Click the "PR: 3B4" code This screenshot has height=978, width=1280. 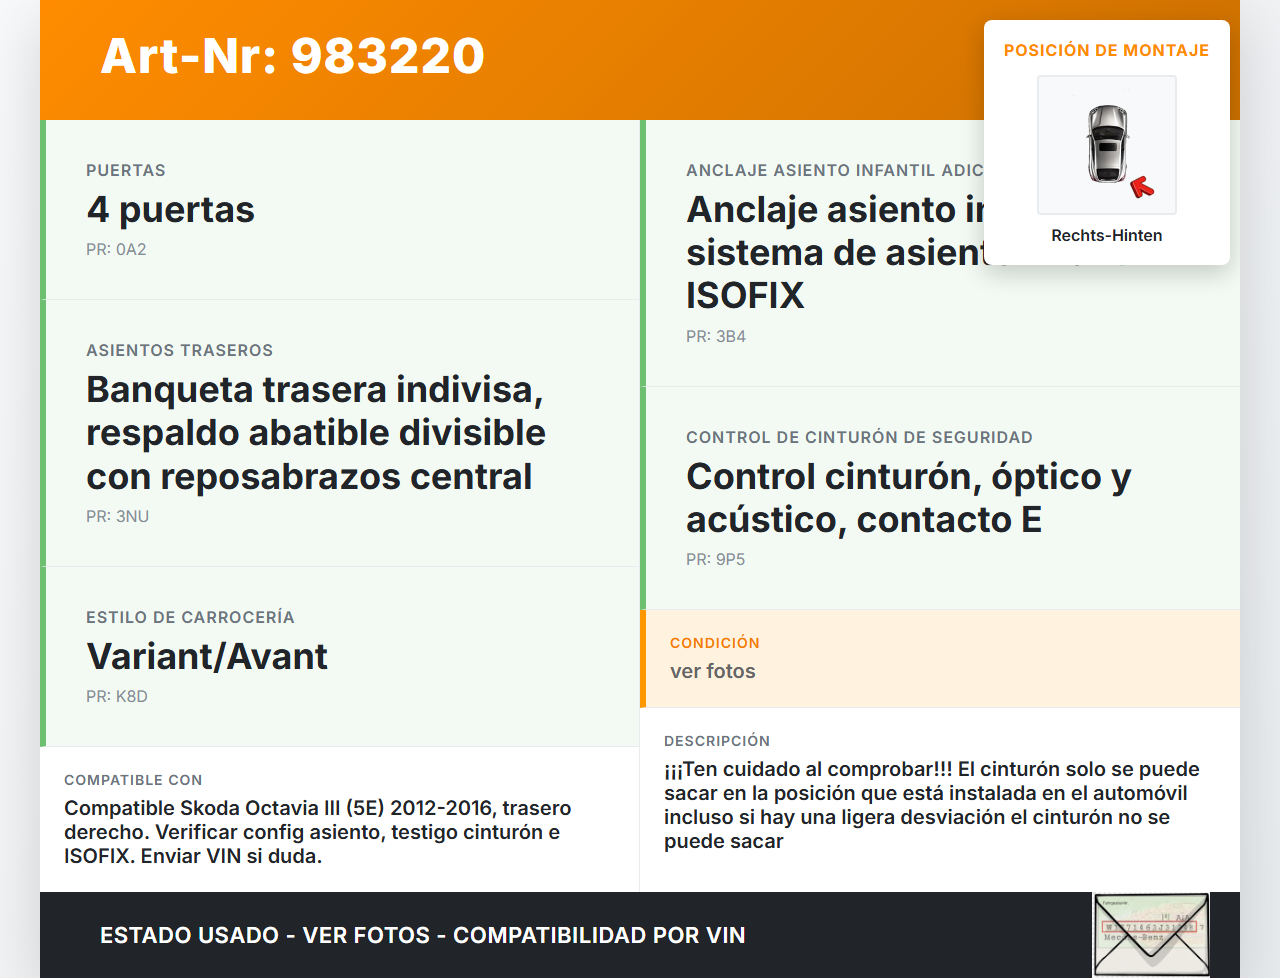click(716, 337)
